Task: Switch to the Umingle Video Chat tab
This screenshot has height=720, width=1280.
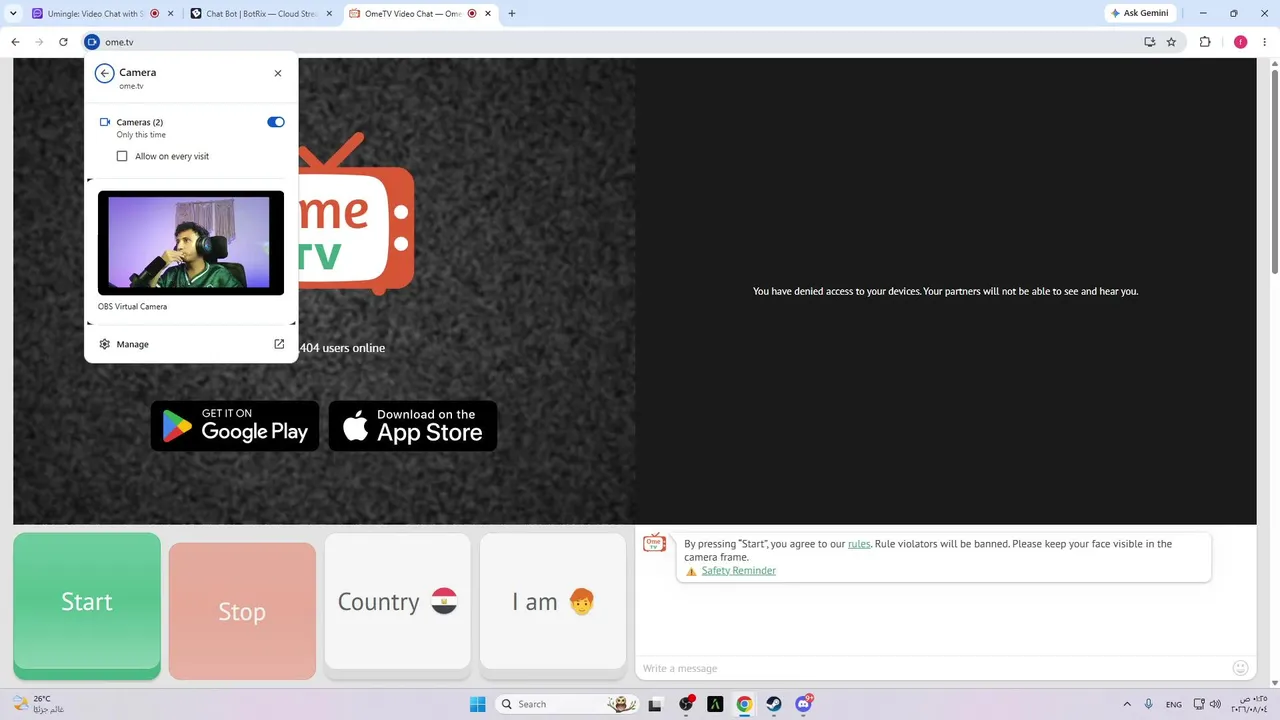Action: pos(88,14)
